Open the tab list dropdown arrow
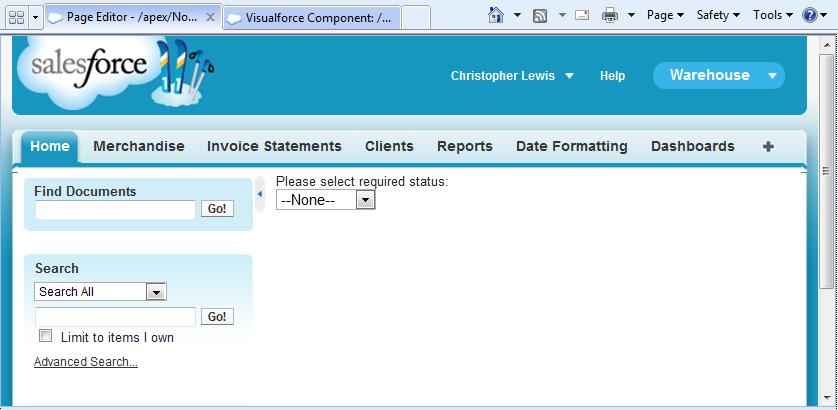The height and width of the screenshot is (410, 838). click(36, 18)
